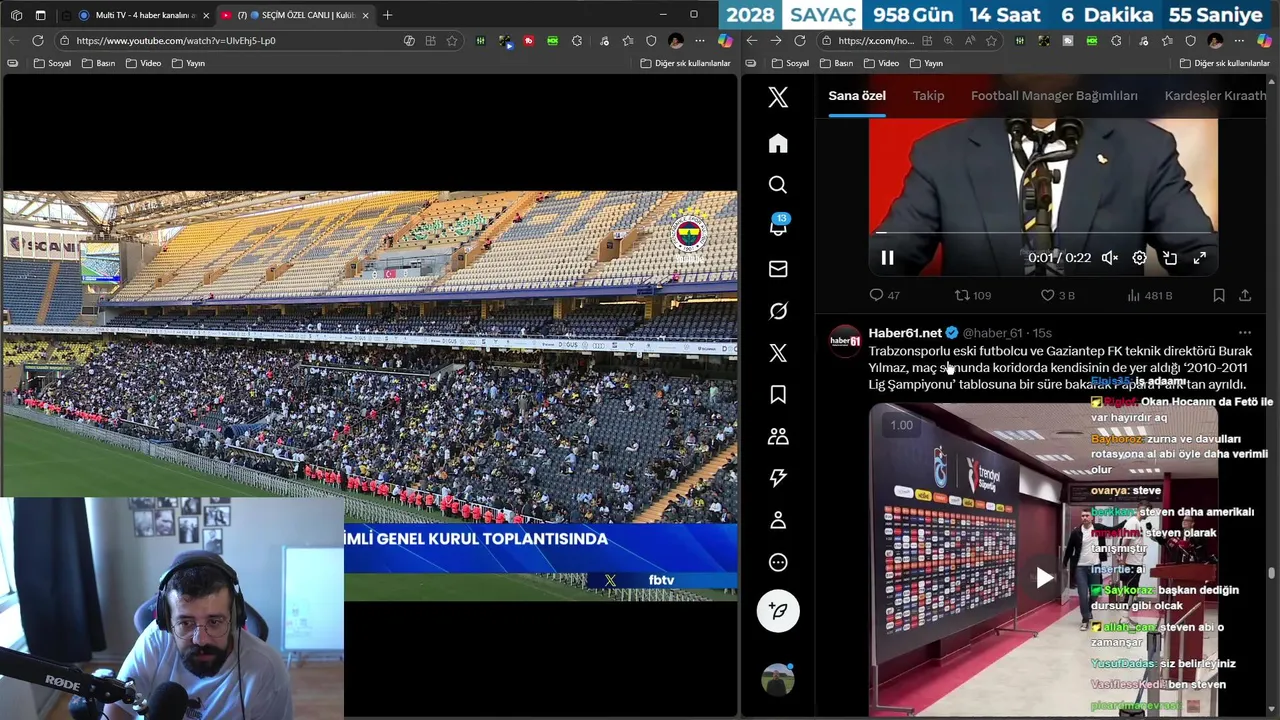Open Profile person icon in X sidebar
Viewport: 1280px width, 720px height.
pos(778,520)
